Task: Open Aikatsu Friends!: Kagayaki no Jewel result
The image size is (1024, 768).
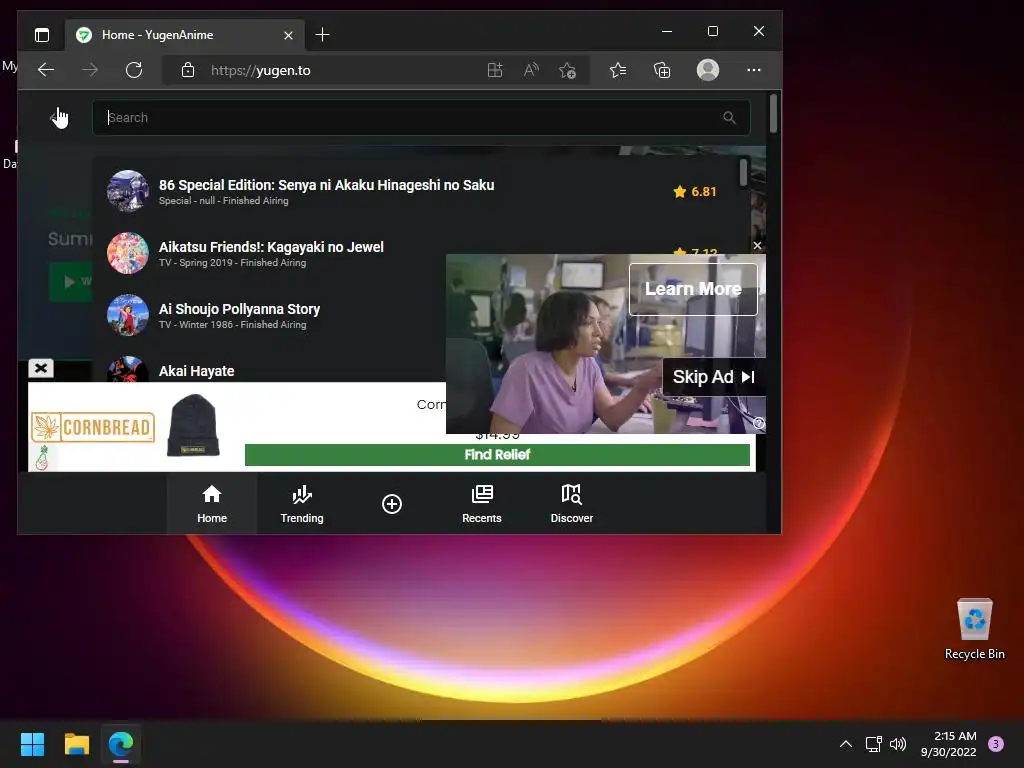Action: point(271,253)
